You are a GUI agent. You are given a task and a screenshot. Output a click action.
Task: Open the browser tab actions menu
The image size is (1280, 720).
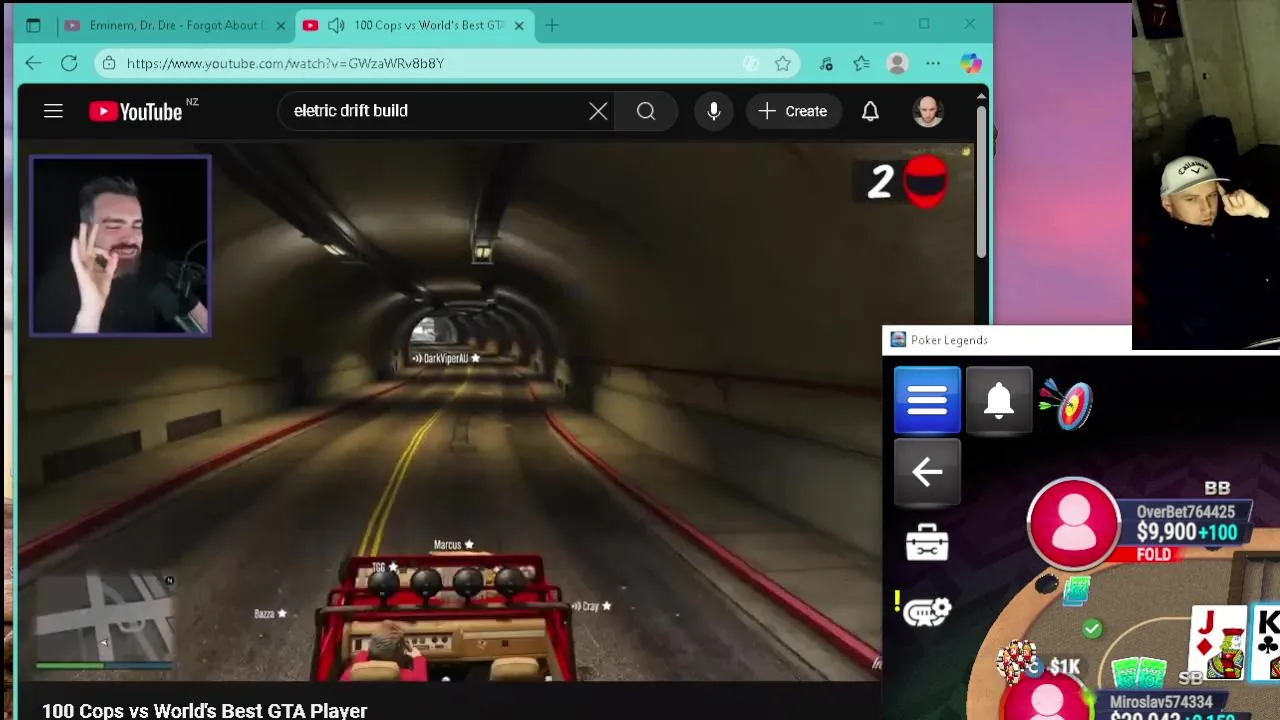[x=33, y=25]
